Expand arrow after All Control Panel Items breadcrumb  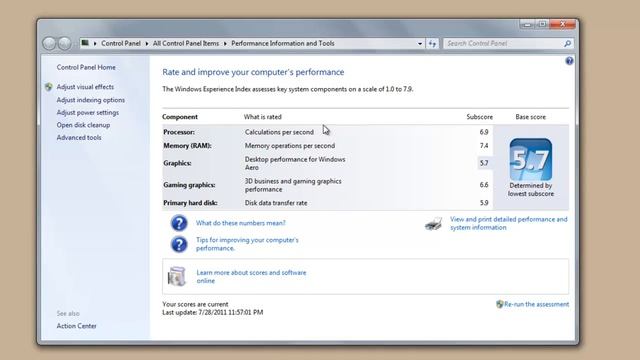225,43
